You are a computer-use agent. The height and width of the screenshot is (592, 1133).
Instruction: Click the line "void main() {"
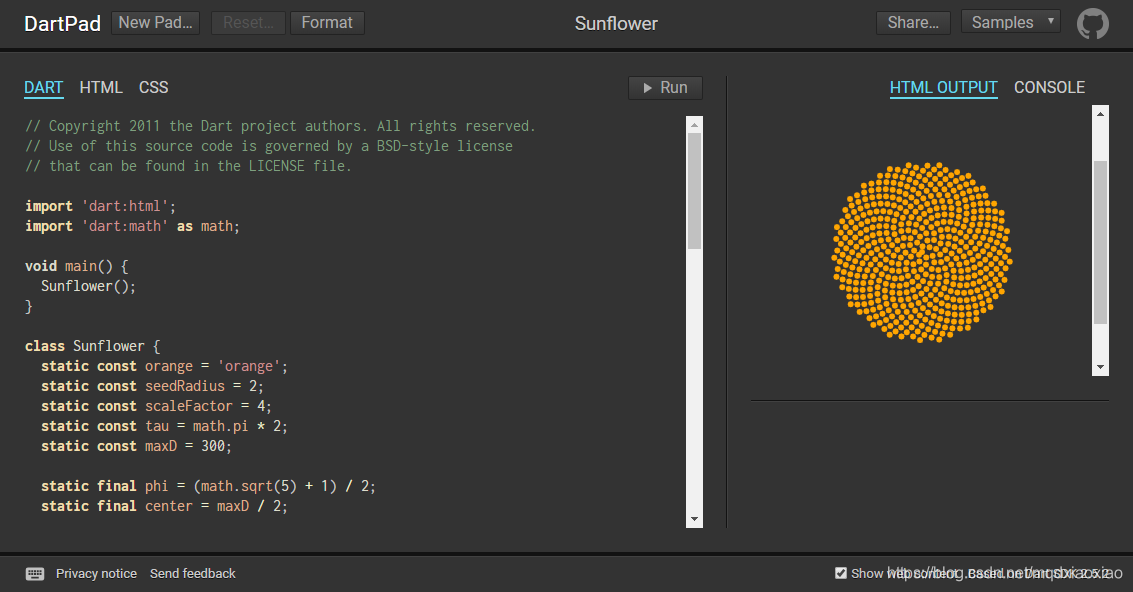77,266
